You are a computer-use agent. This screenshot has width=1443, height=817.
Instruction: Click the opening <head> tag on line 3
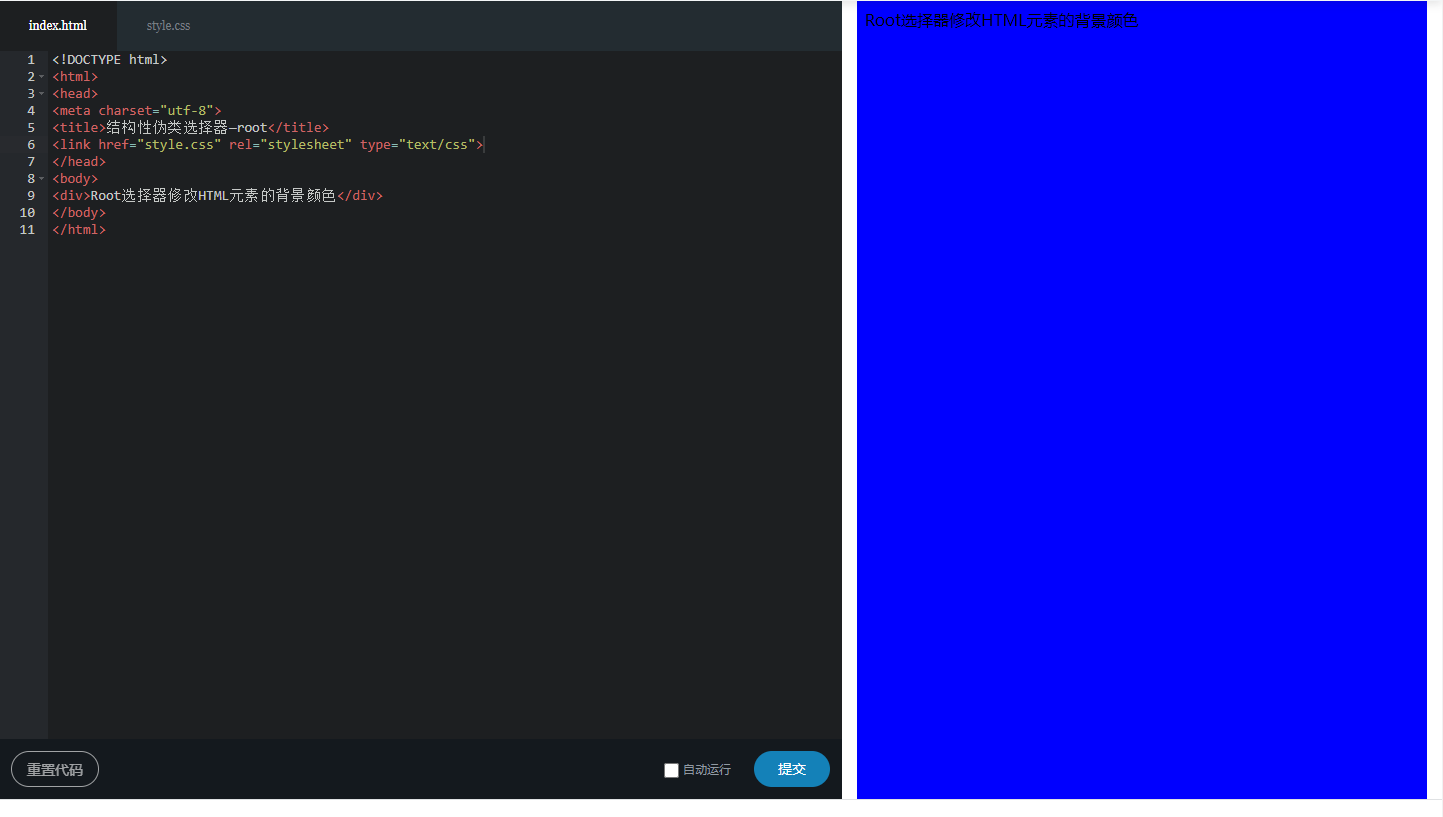(x=75, y=94)
